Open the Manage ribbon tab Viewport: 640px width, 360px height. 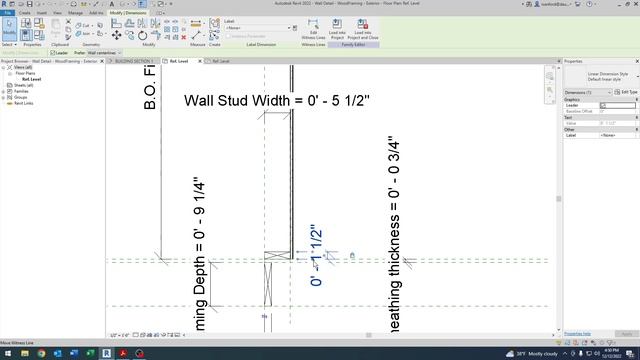click(x=76, y=13)
